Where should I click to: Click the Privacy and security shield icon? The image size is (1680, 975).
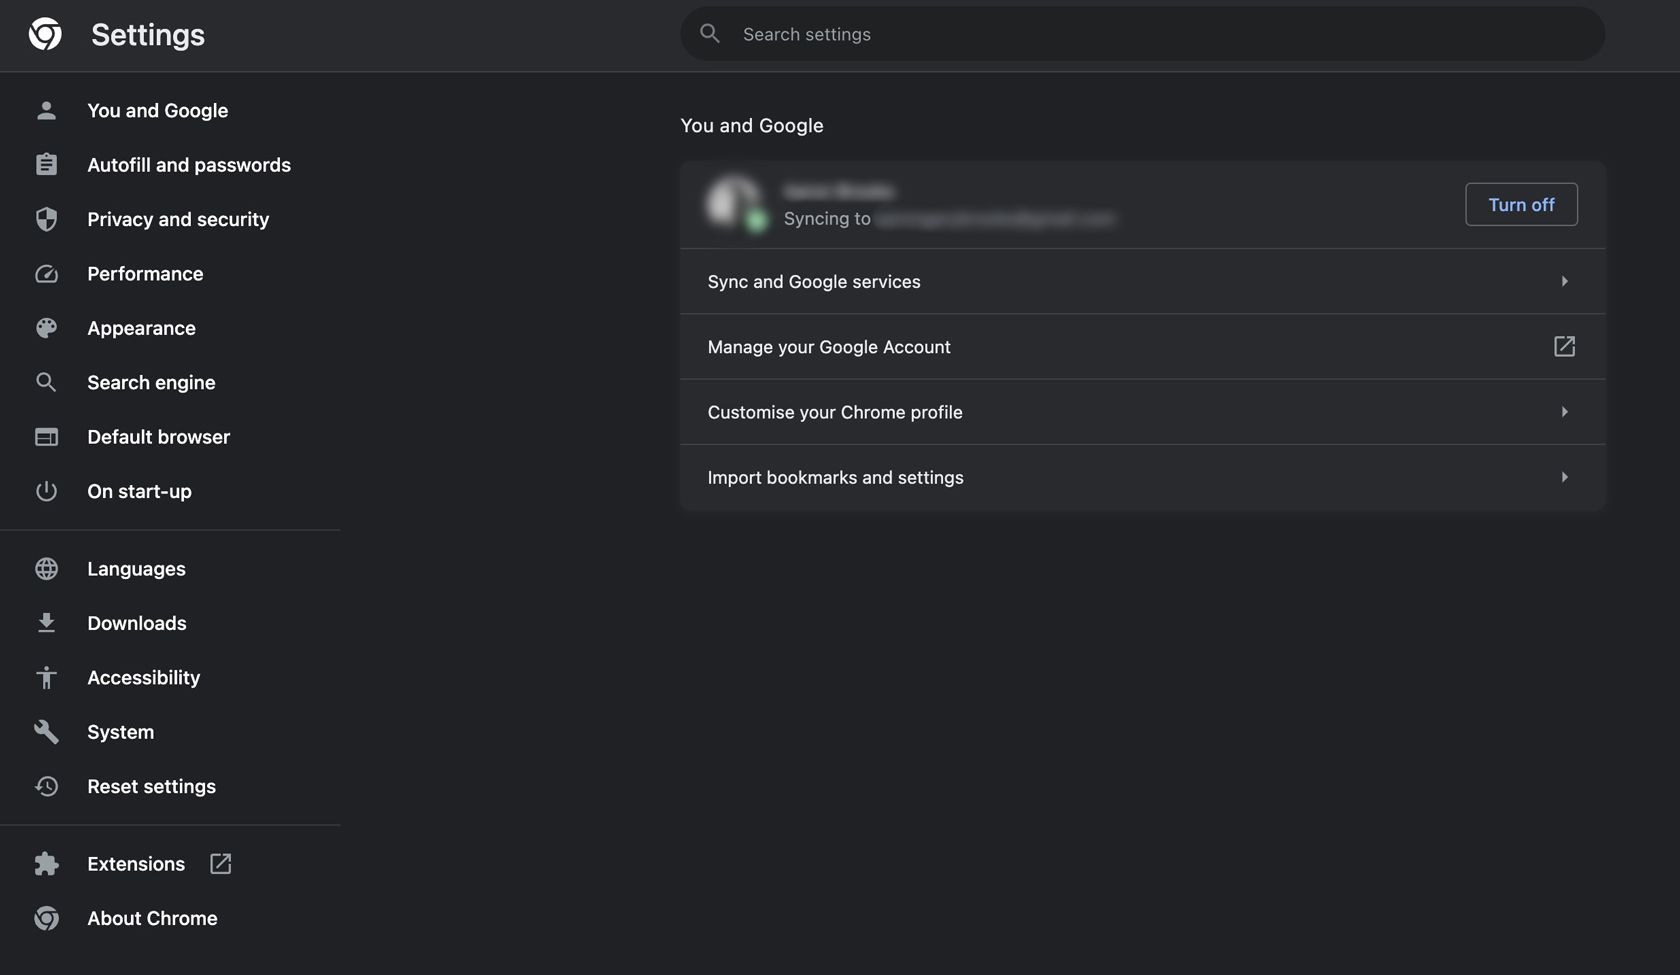[x=46, y=219]
